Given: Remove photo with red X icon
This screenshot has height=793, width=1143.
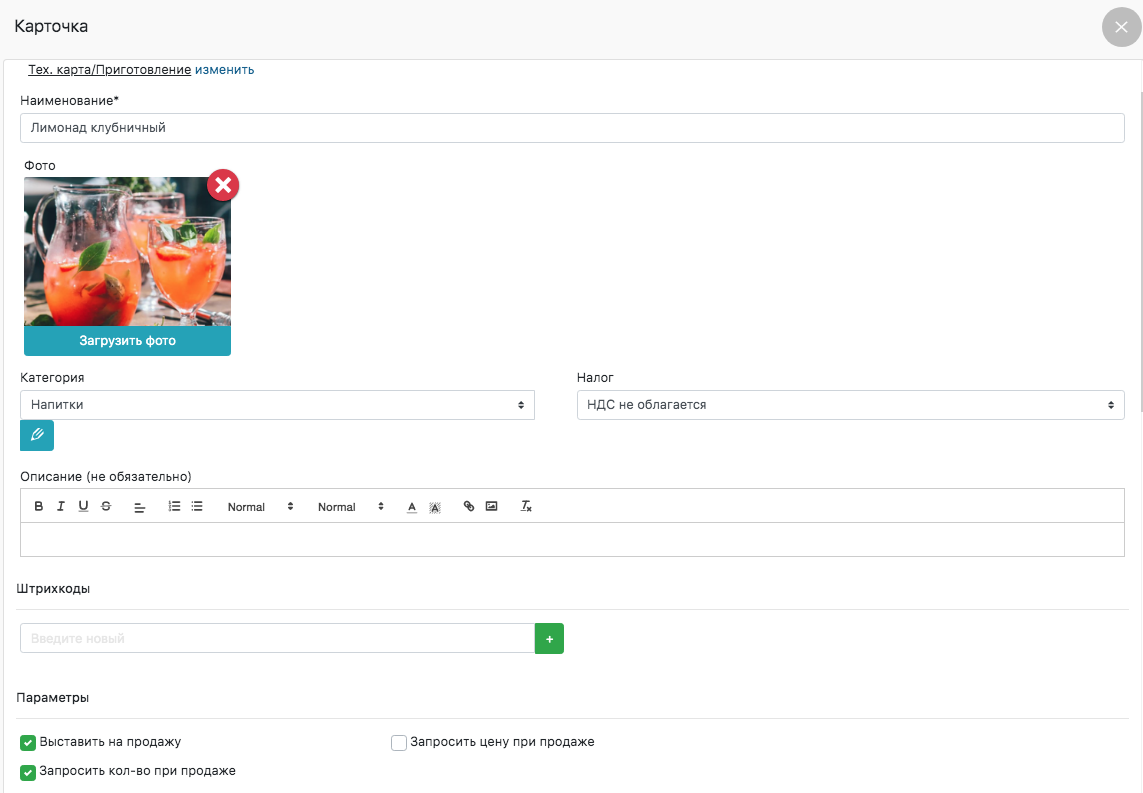Looking at the screenshot, I should [x=223, y=185].
